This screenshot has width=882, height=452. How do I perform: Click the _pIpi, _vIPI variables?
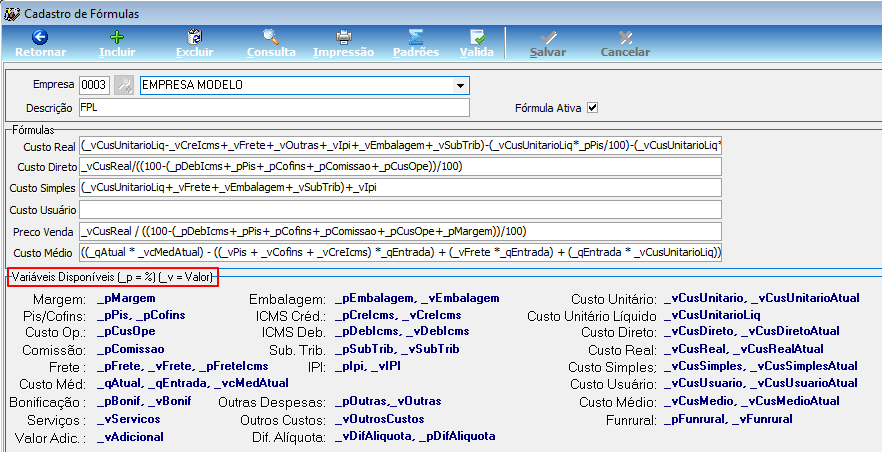(367, 367)
